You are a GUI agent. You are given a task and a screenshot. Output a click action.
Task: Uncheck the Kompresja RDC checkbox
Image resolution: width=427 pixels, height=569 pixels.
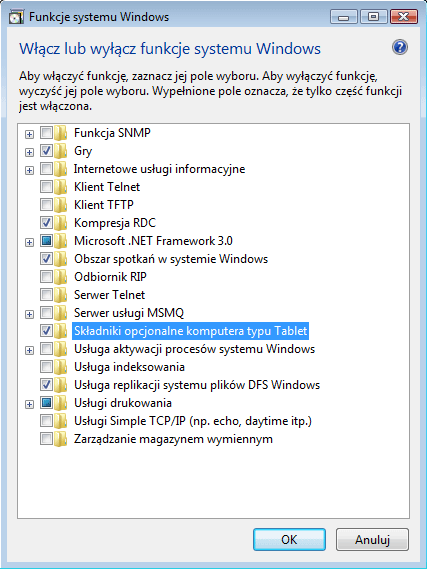pos(46,223)
